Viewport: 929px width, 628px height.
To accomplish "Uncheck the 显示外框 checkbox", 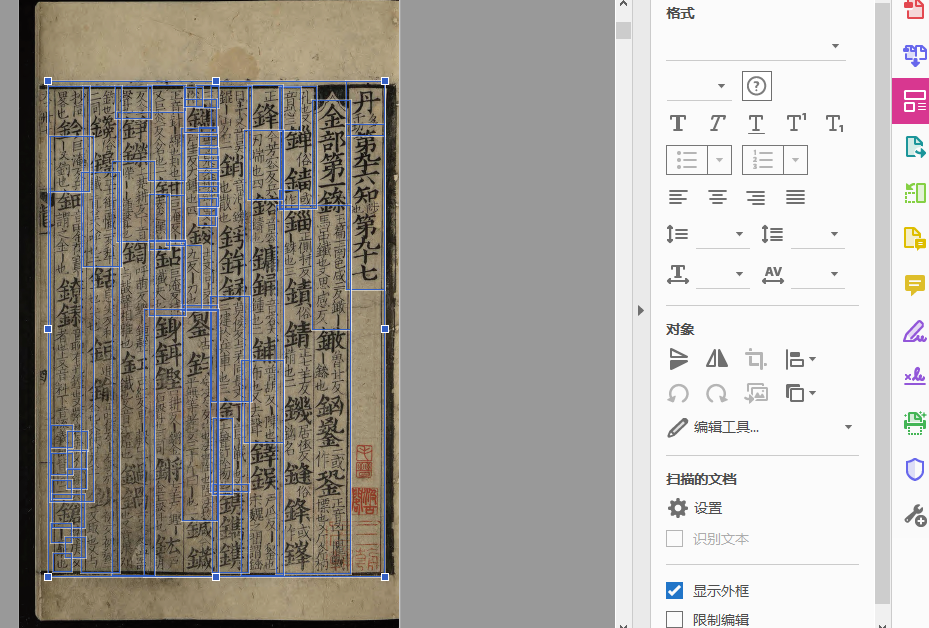I will click(x=675, y=590).
